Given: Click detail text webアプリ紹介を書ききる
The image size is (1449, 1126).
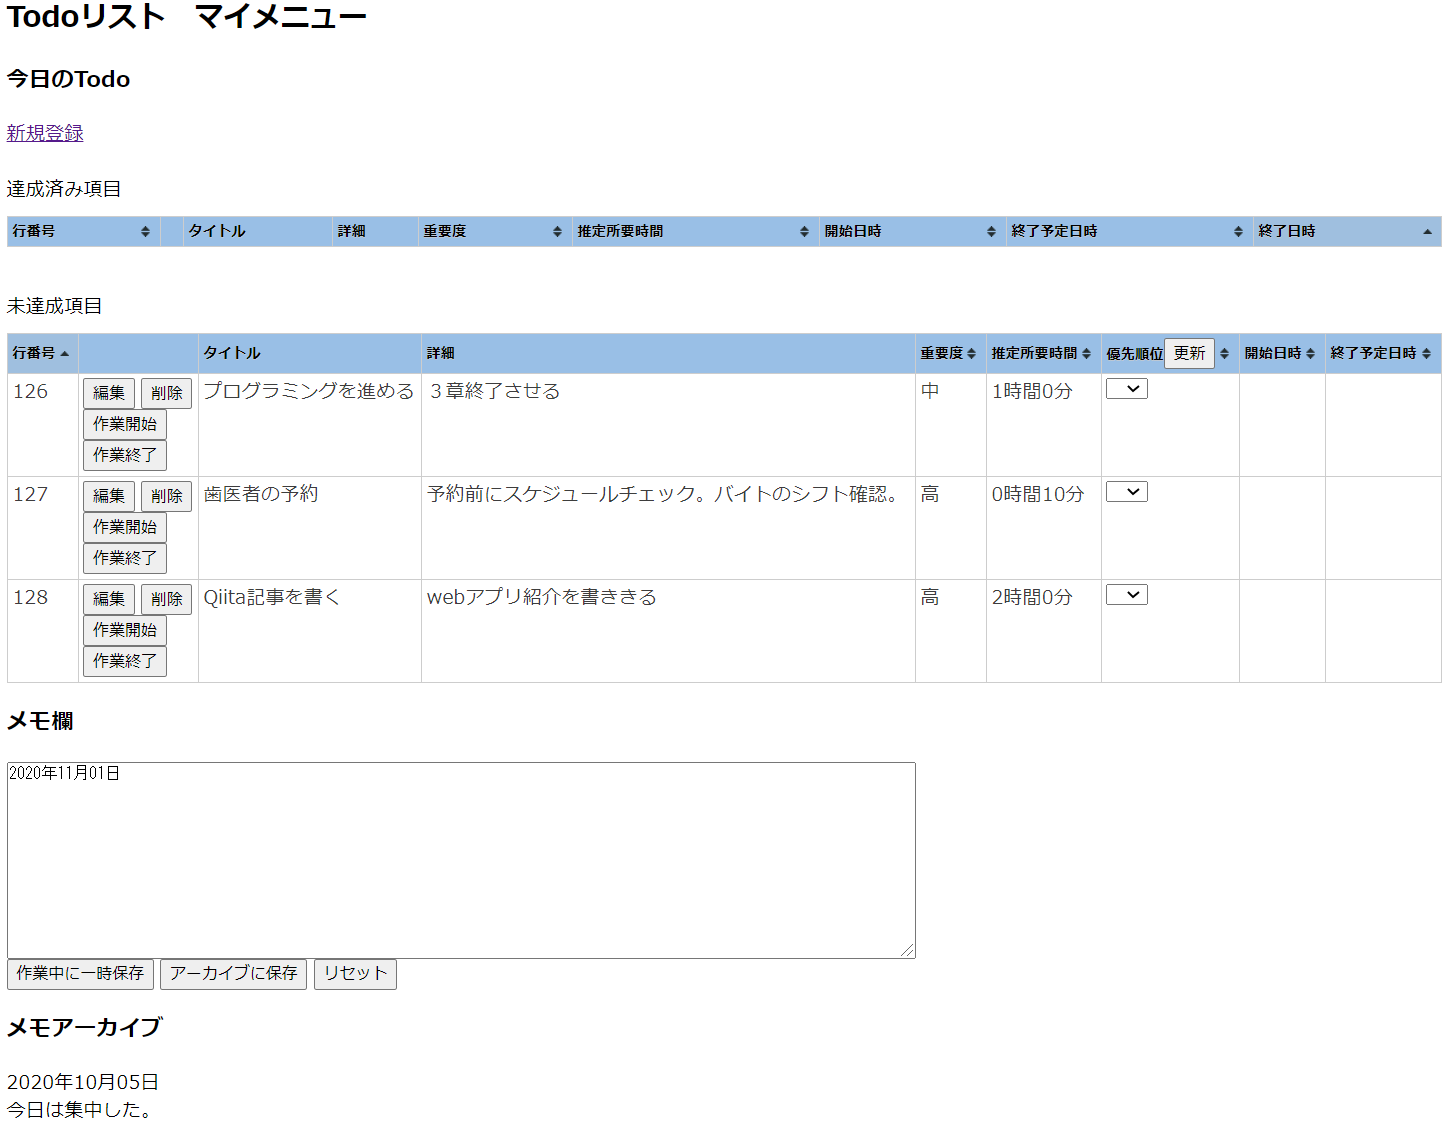Looking at the screenshot, I should coord(542,597).
